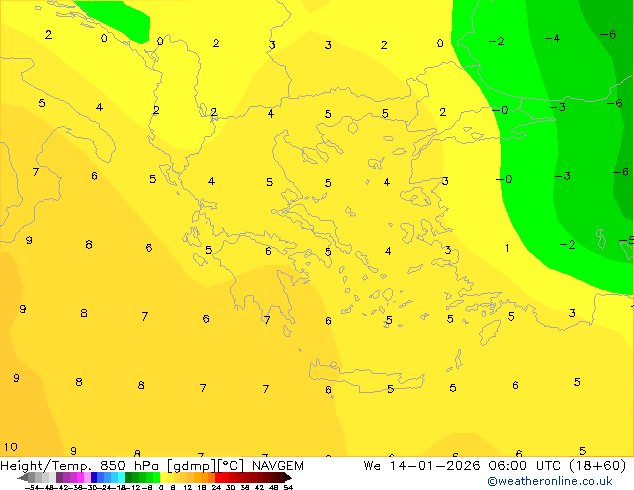The width and height of the screenshot is (634, 490).
Task: Click the '[°C]' unit label
Action: click(231, 466)
